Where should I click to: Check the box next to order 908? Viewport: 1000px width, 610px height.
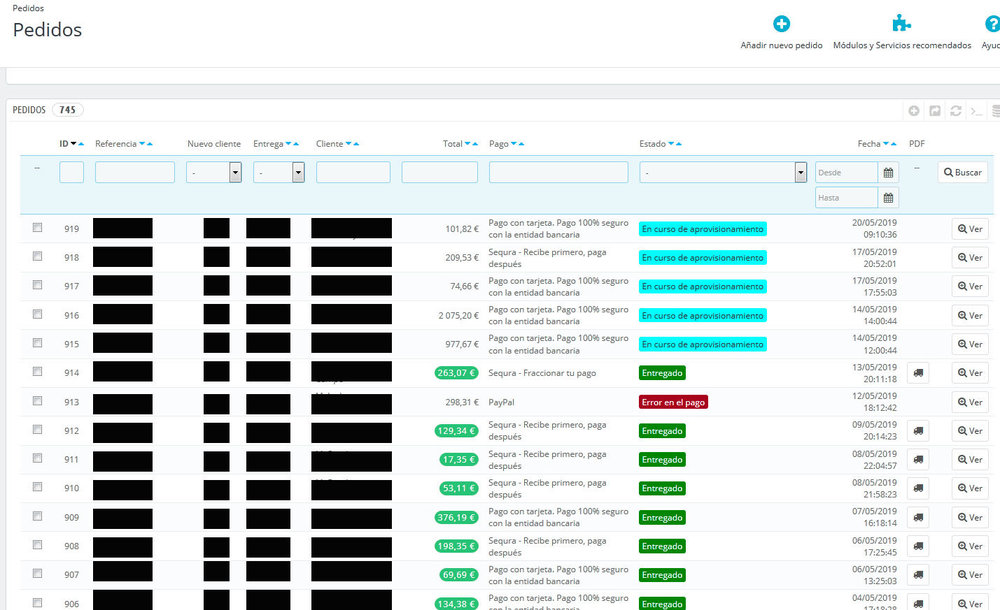click(37, 545)
